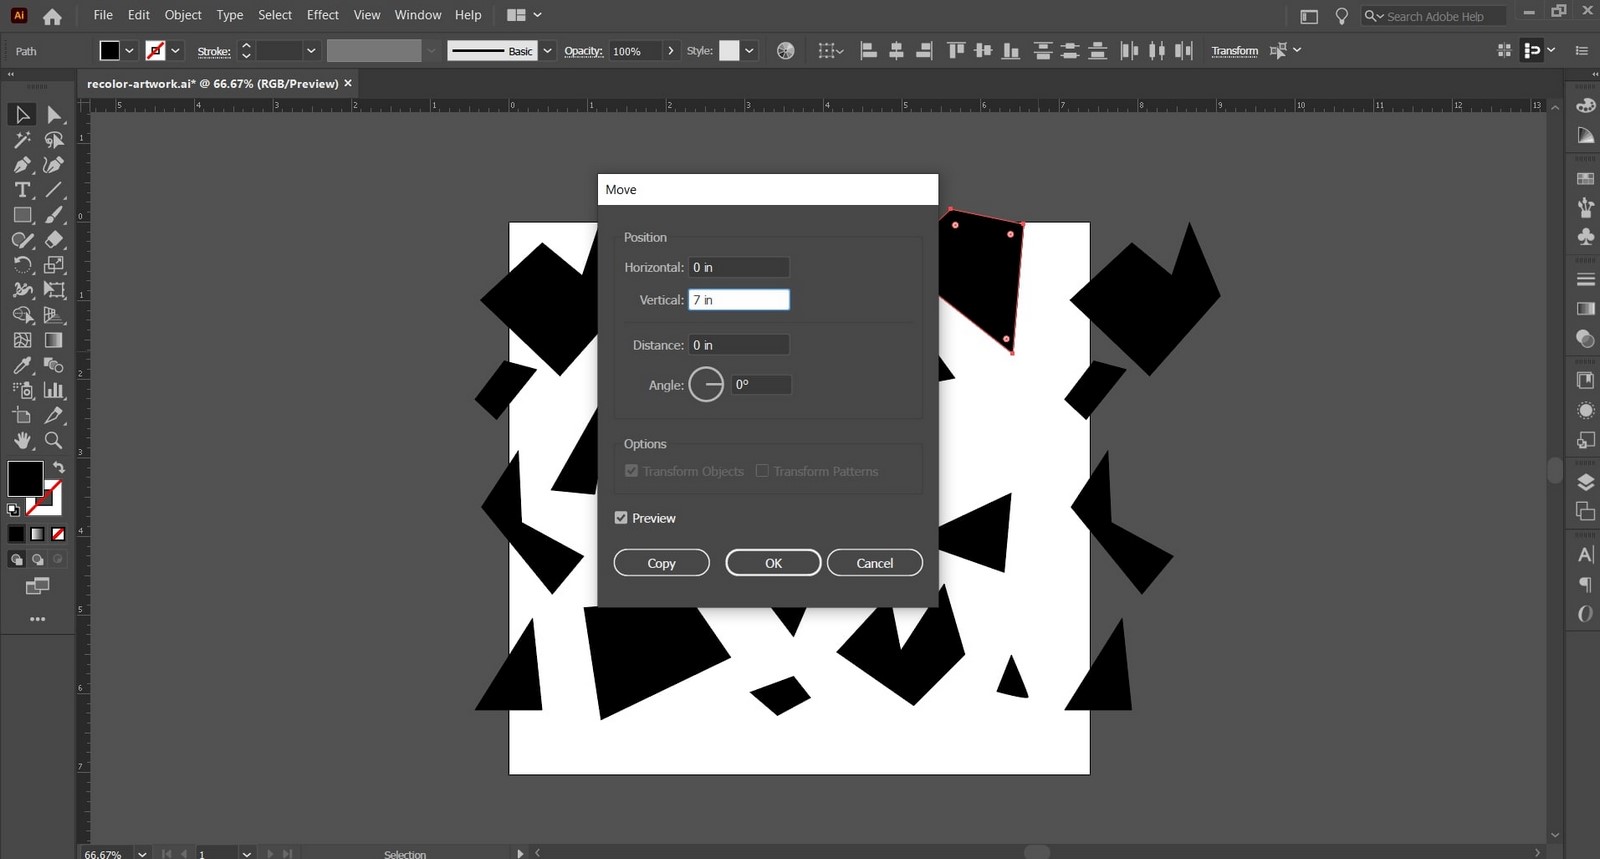This screenshot has width=1600, height=859.
Task: Select the Pen tool
Action: pos(22,165)
